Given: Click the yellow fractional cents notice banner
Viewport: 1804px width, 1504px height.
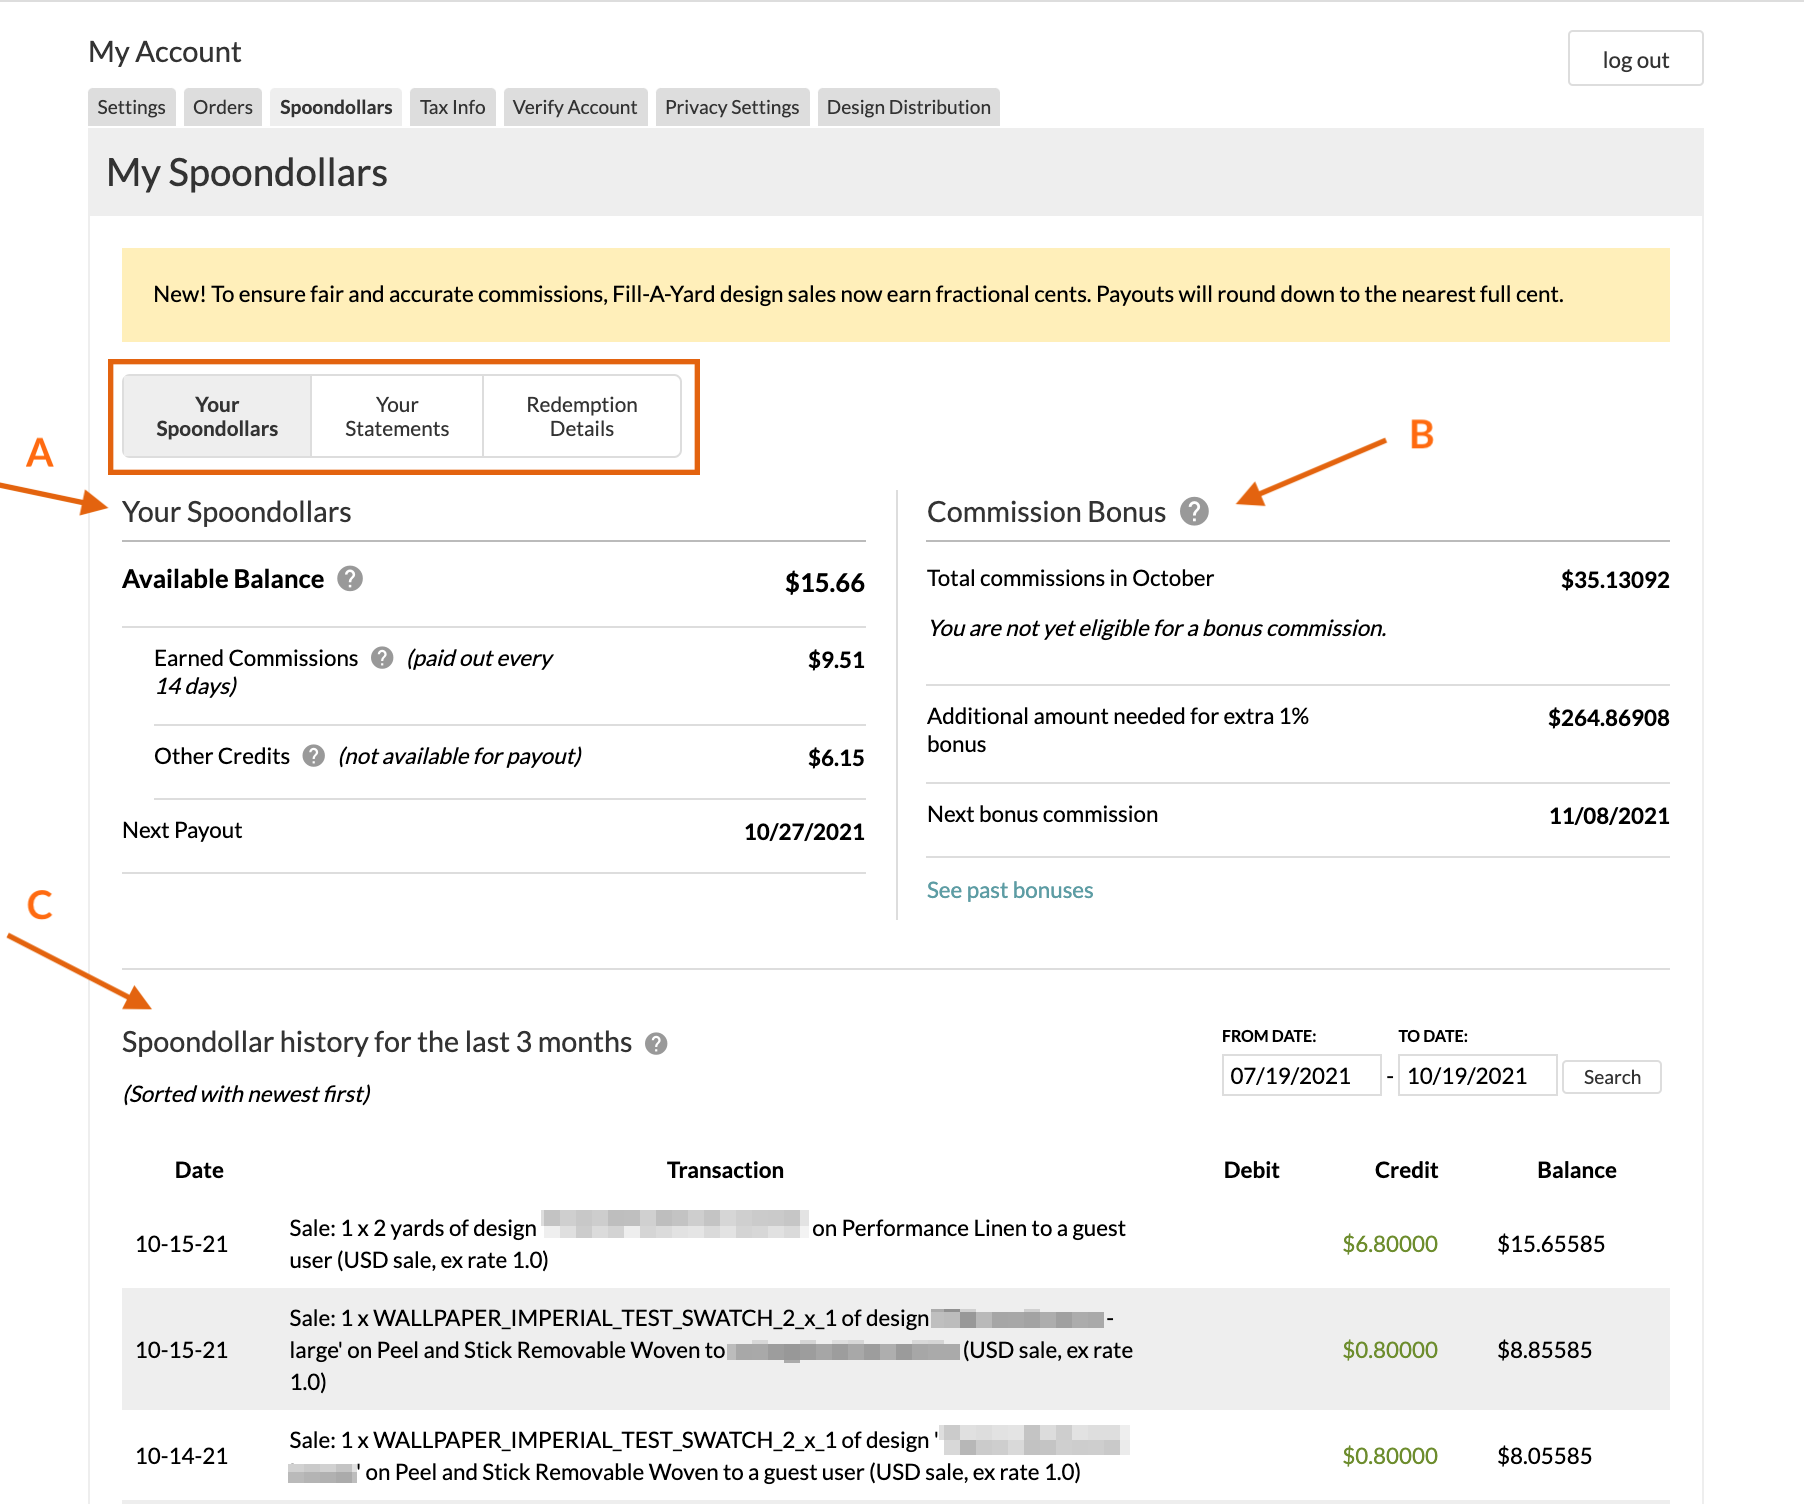Looking at the screenshot, I should click(895, 295).
